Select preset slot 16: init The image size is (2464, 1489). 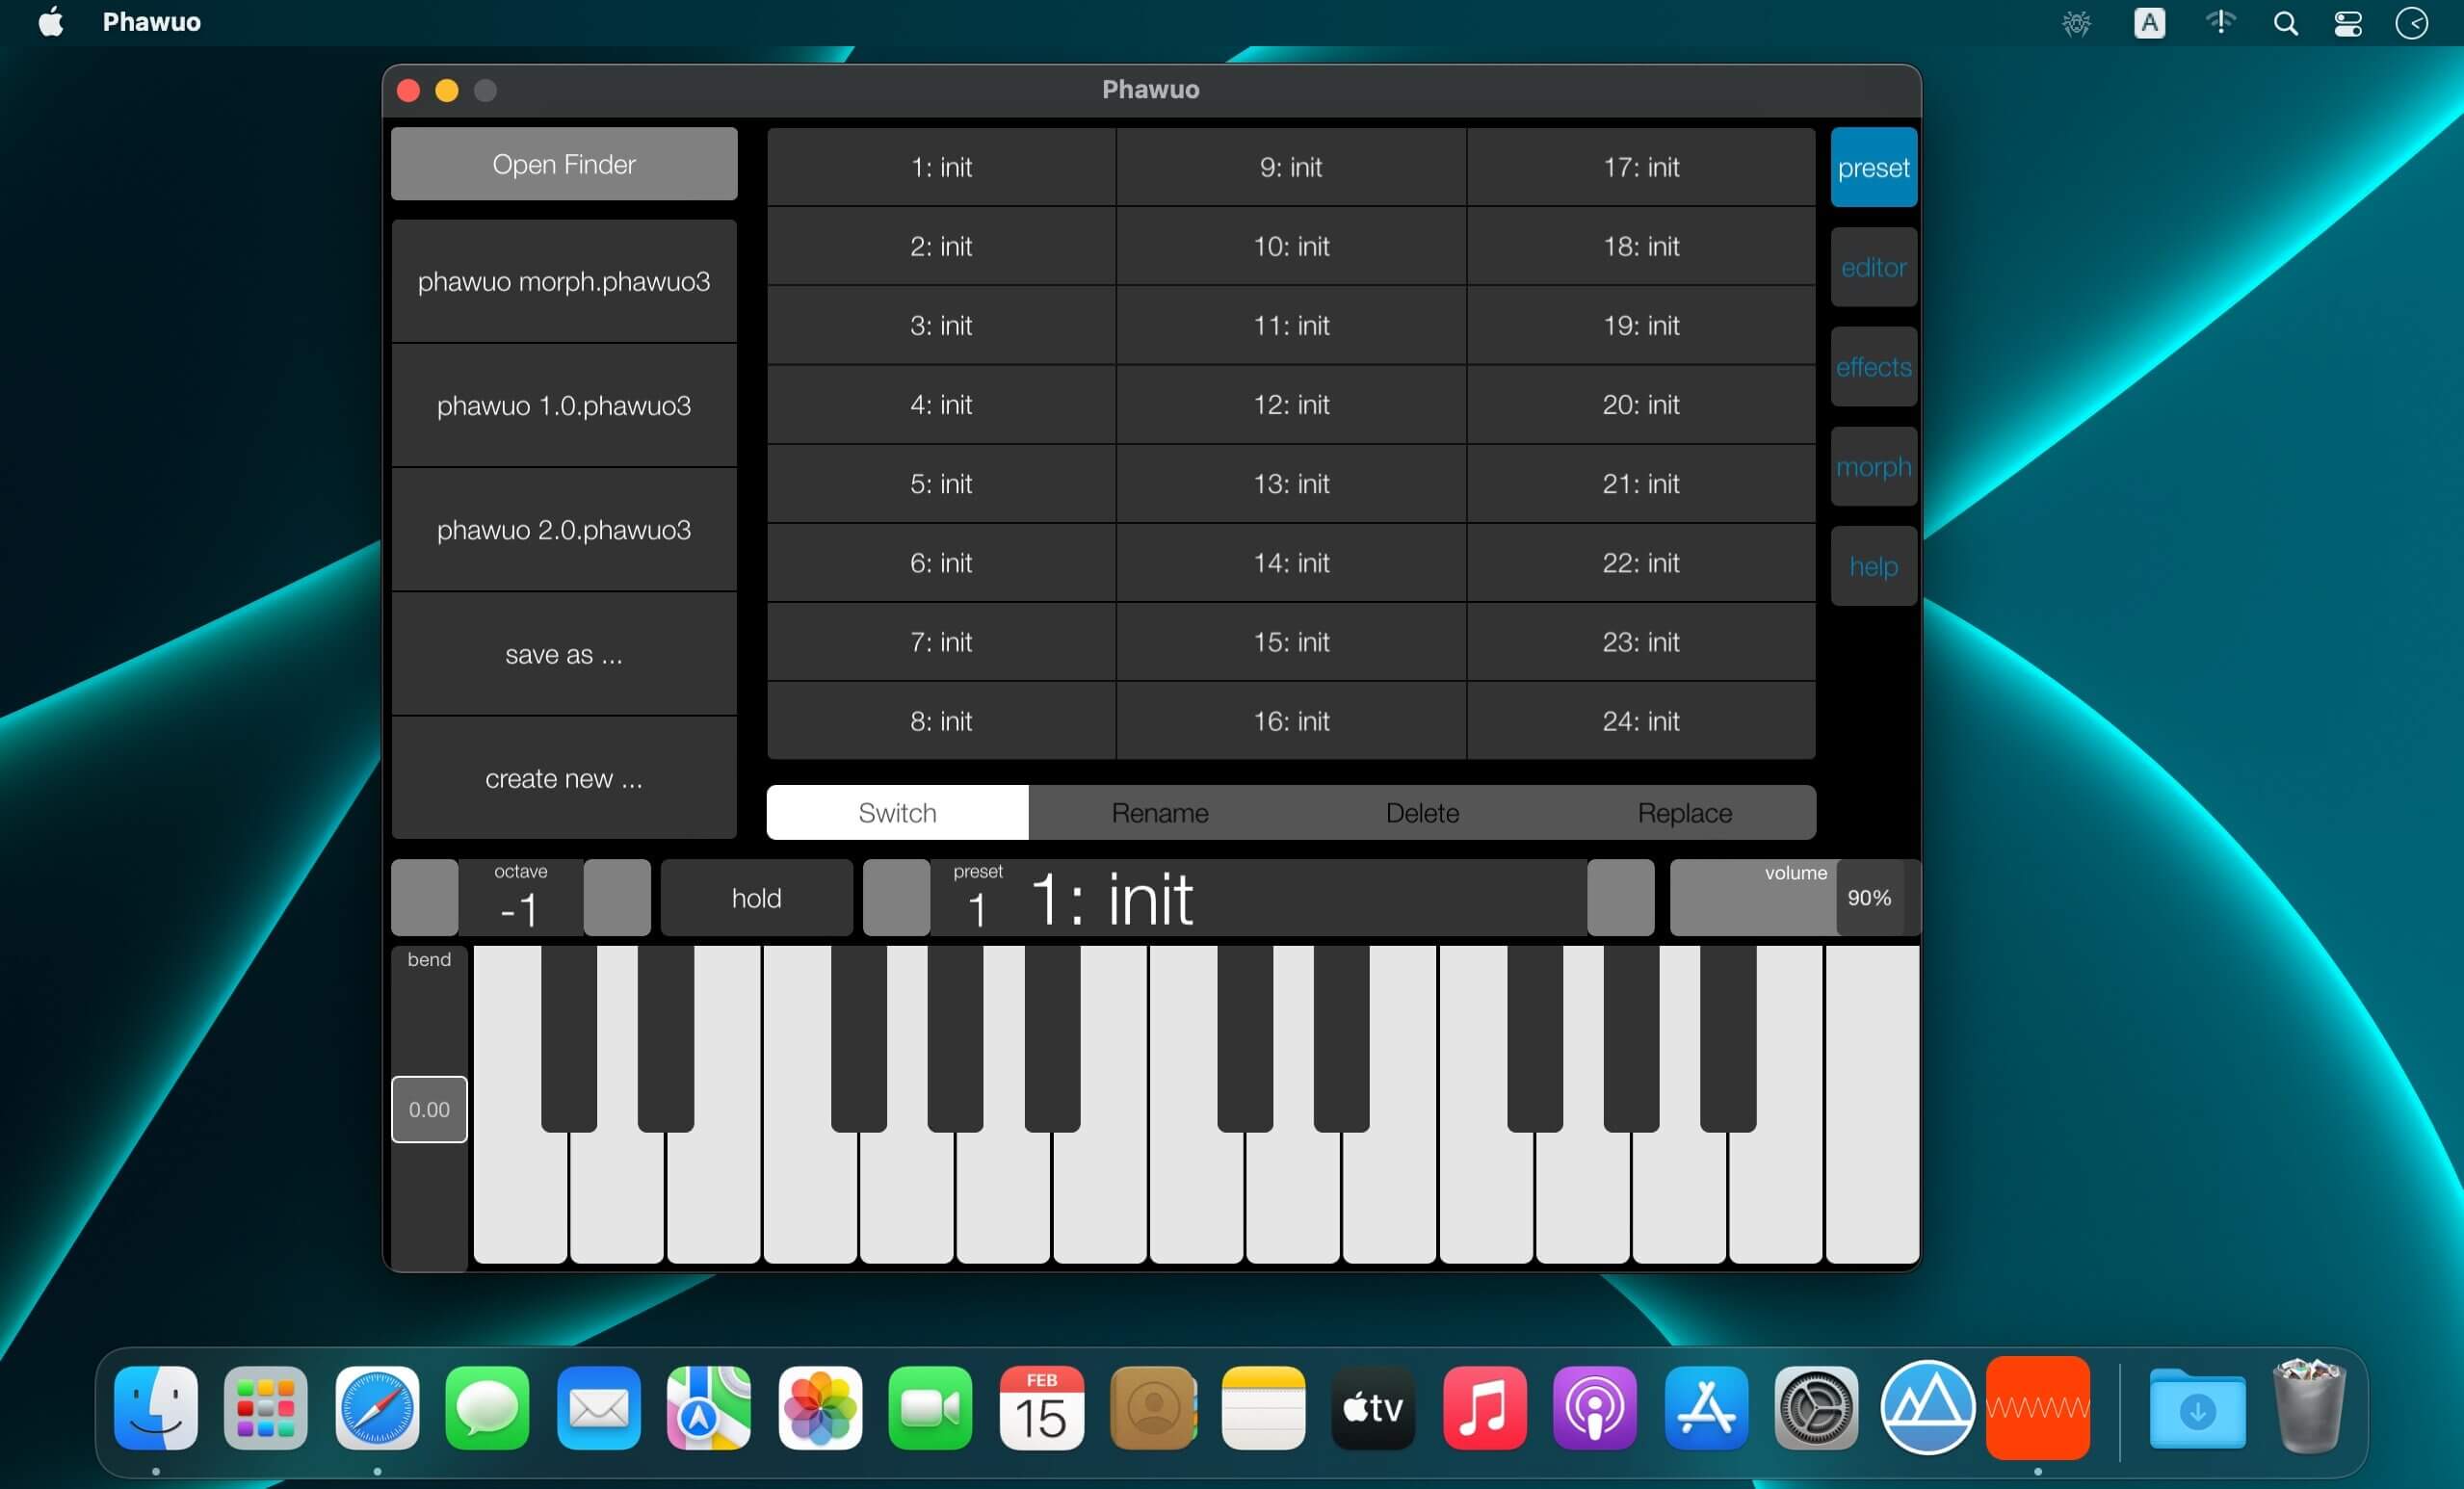(x=1291, y=721)
